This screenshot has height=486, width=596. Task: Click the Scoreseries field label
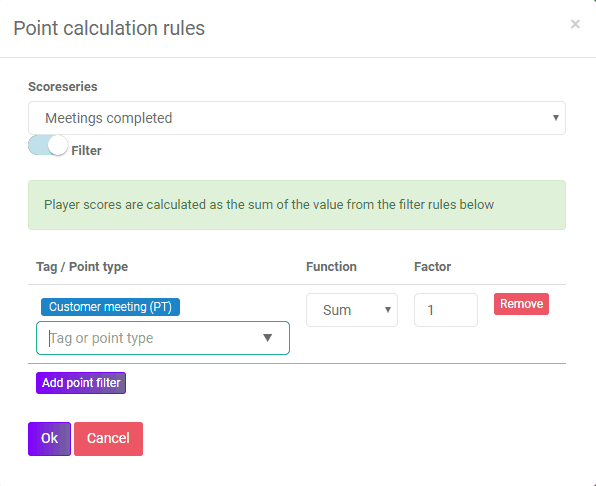click(63, 86)
